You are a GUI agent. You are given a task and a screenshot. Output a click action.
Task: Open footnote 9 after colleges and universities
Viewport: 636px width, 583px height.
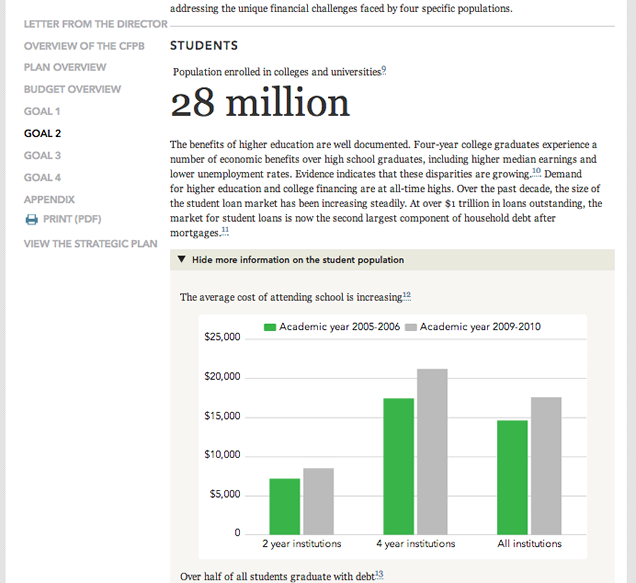(384, 70)
